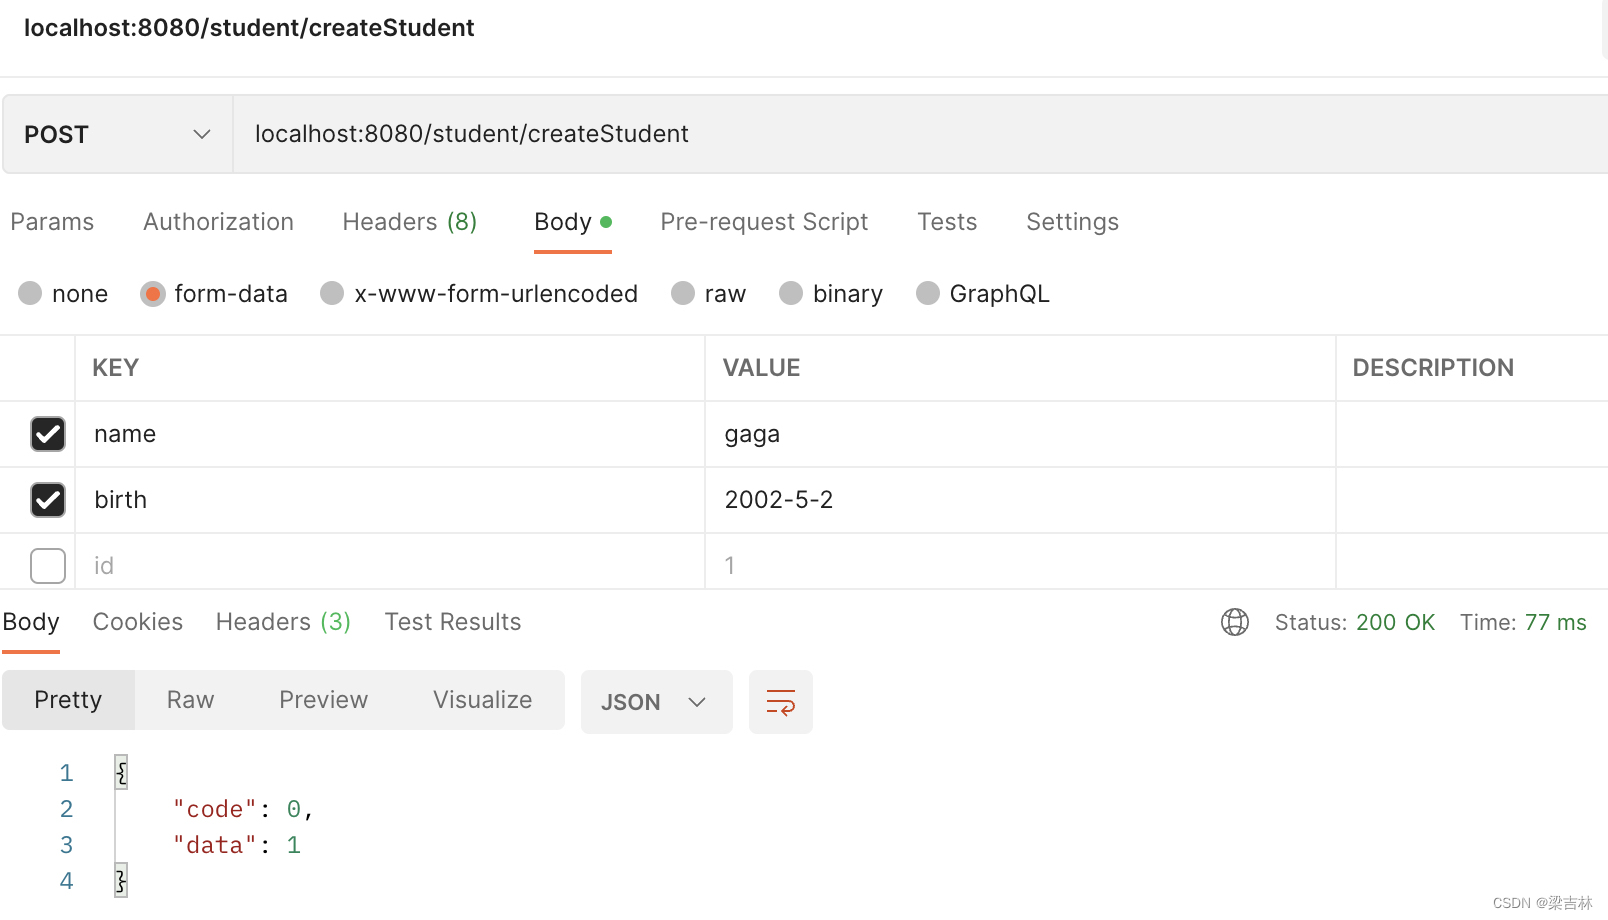Open the POST method dropdown

coord(117,134)
